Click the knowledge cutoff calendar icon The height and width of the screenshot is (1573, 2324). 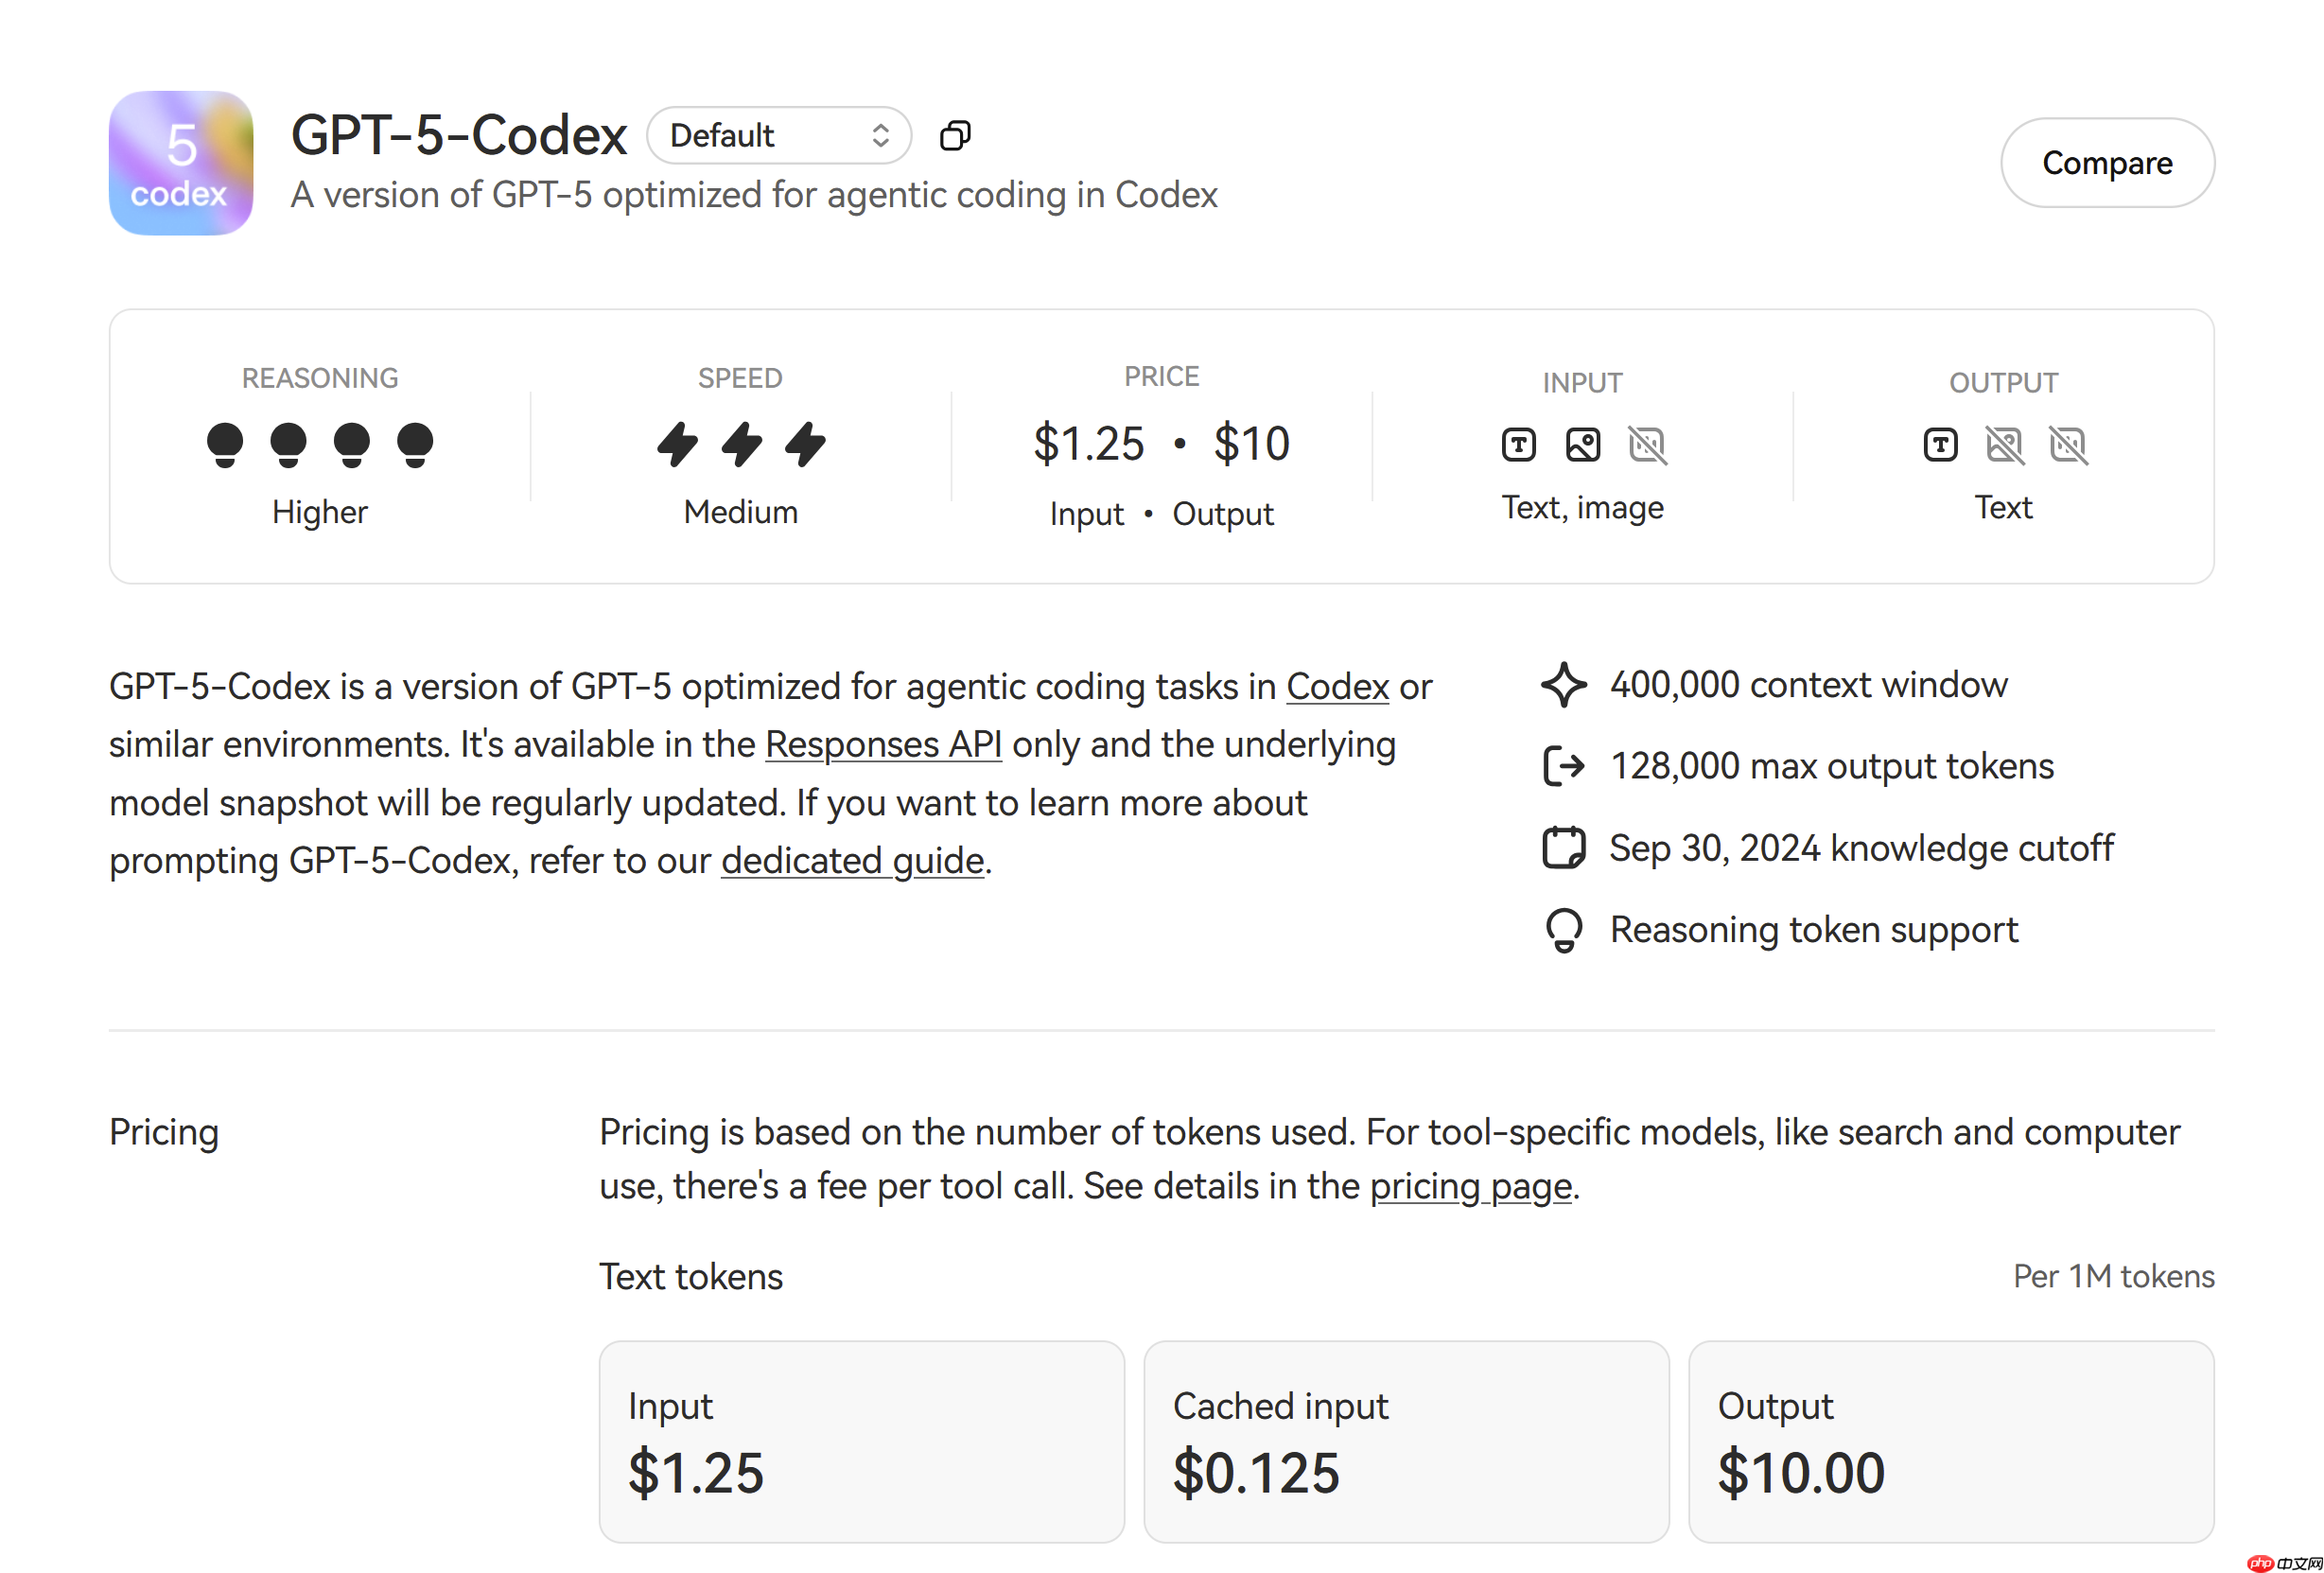(x=1564, y=848)
